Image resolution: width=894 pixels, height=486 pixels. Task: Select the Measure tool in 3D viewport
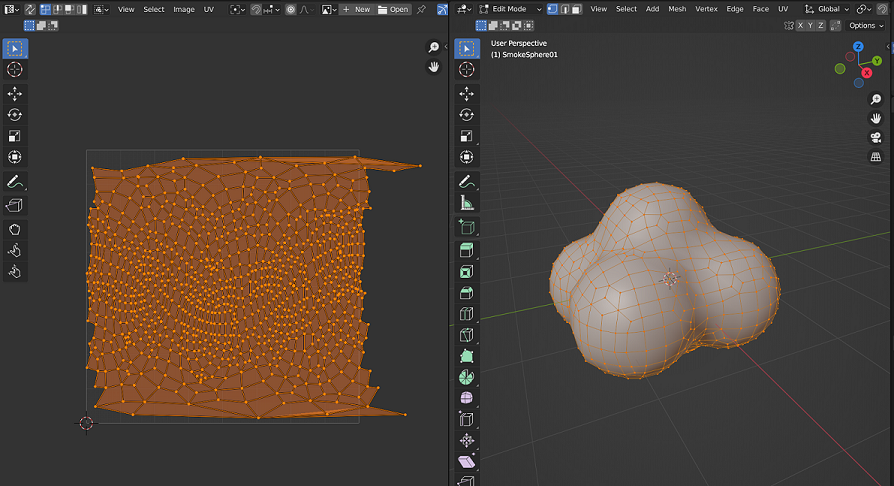467,204
